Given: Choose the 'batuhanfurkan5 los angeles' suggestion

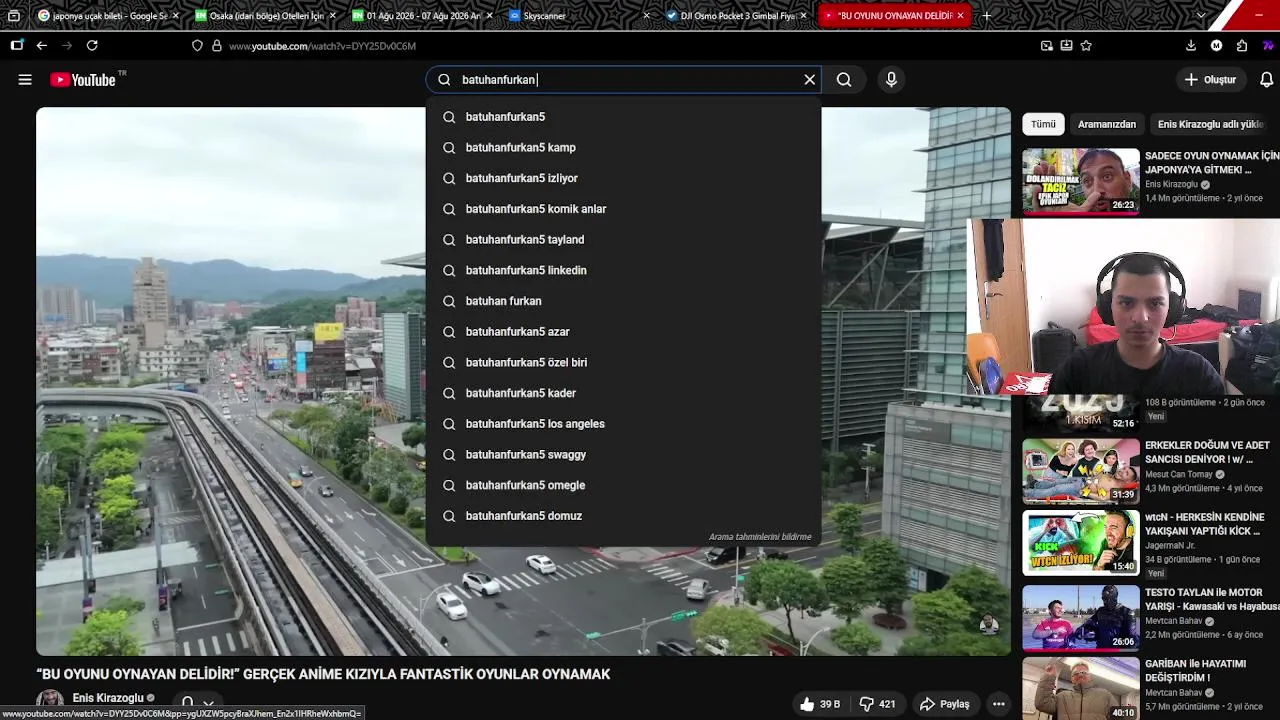Looking at the screenshot, I should click(624, 424).
